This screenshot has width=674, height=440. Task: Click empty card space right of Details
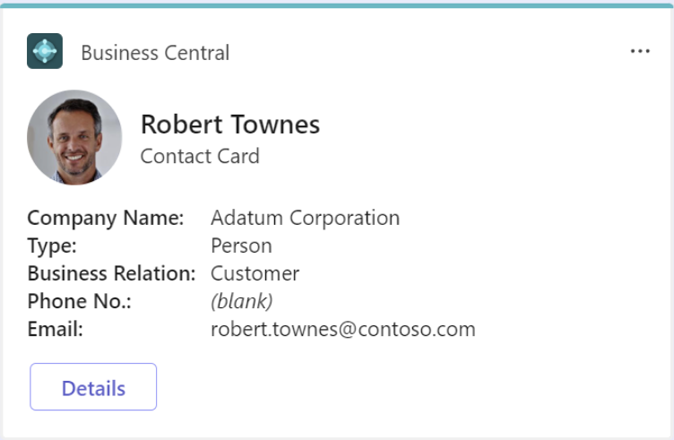click(400, 388)
